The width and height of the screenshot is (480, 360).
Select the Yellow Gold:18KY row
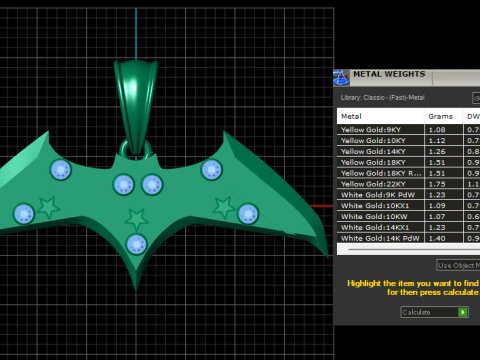pyautogui.click(x=408, y=162)
